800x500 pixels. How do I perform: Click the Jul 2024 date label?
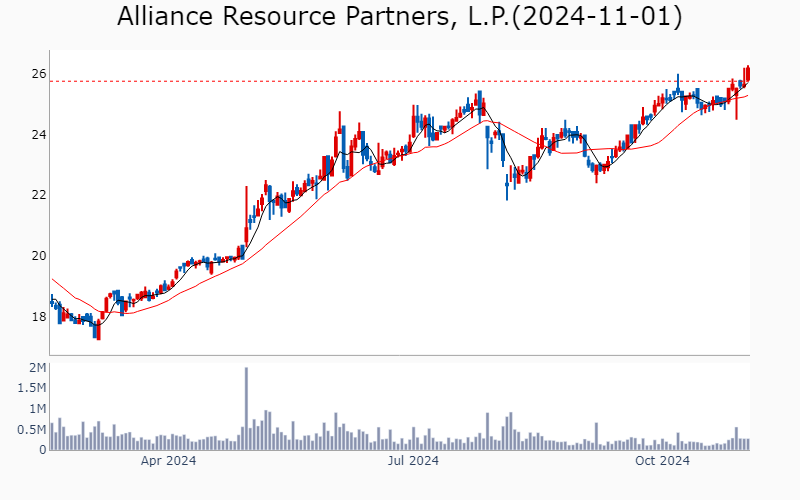(x=413, y=461)
